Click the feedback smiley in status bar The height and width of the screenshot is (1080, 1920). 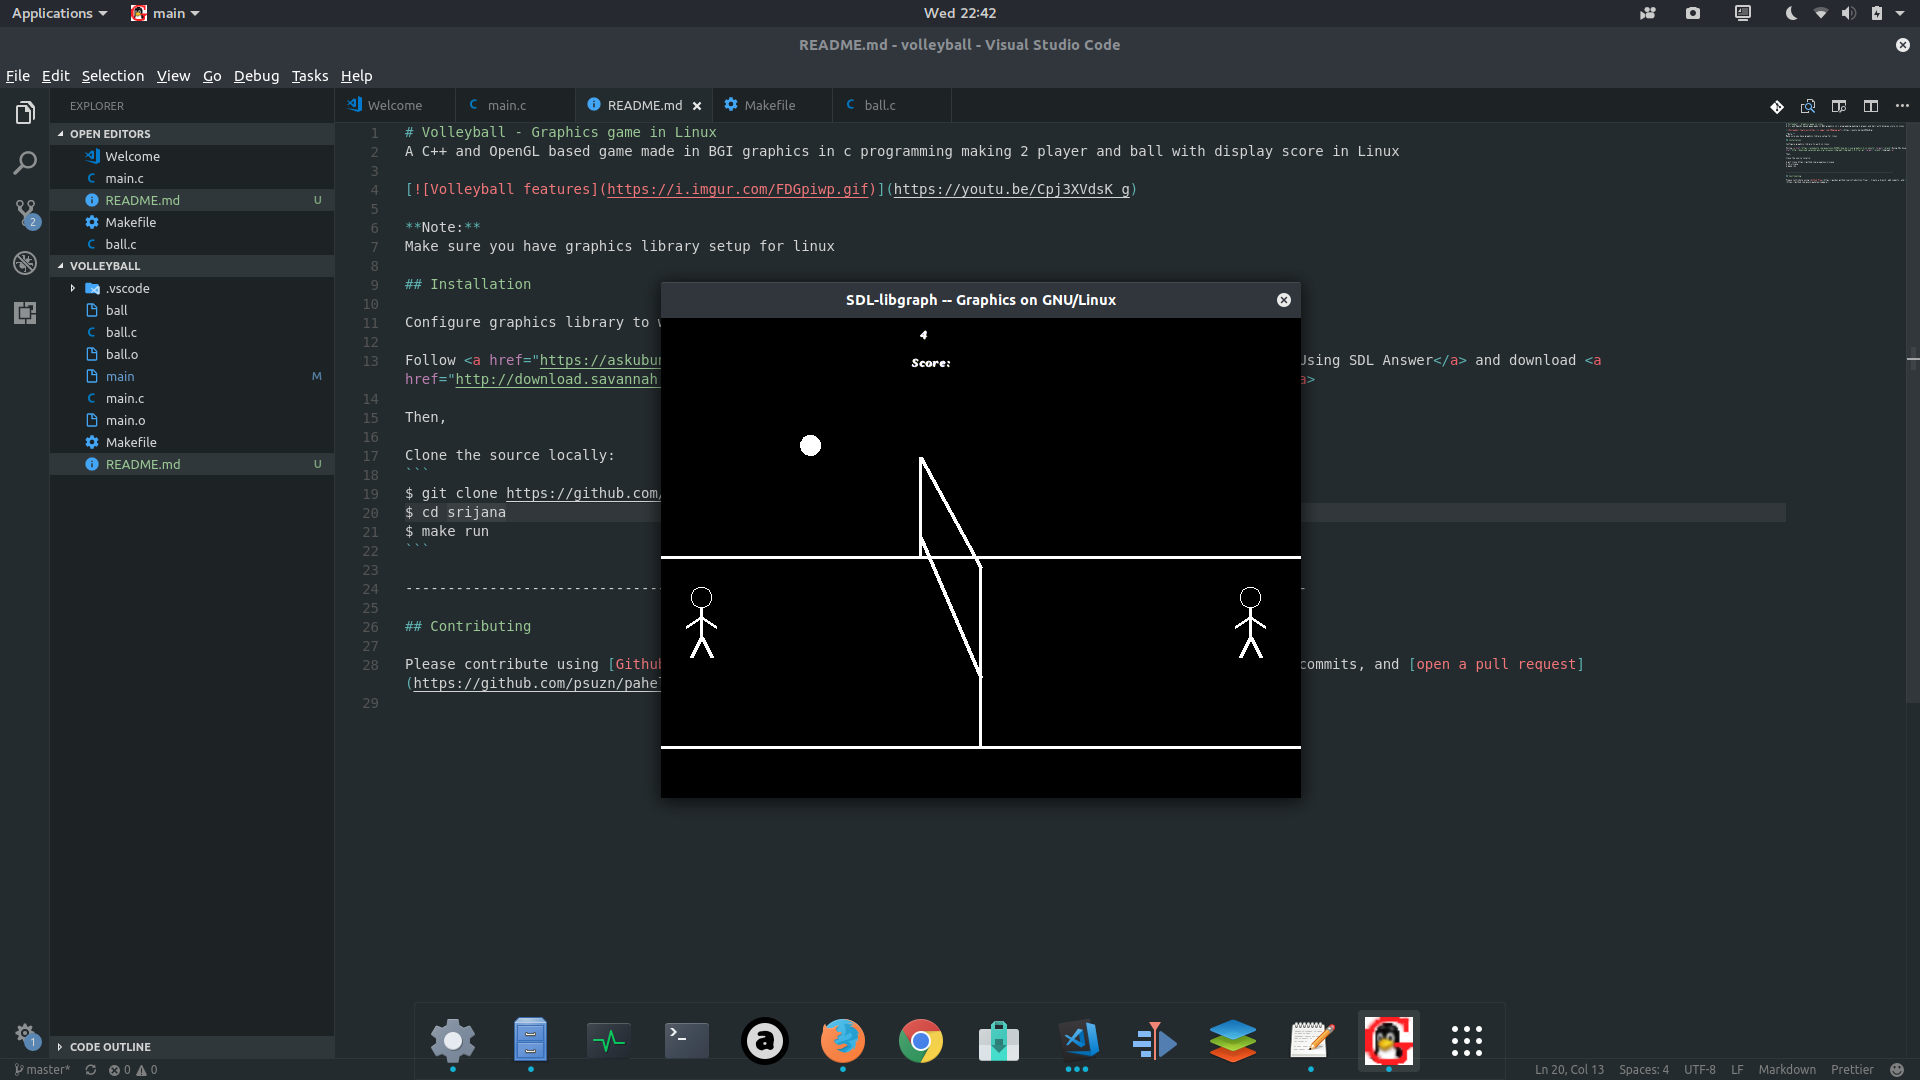[1897, 1070]
